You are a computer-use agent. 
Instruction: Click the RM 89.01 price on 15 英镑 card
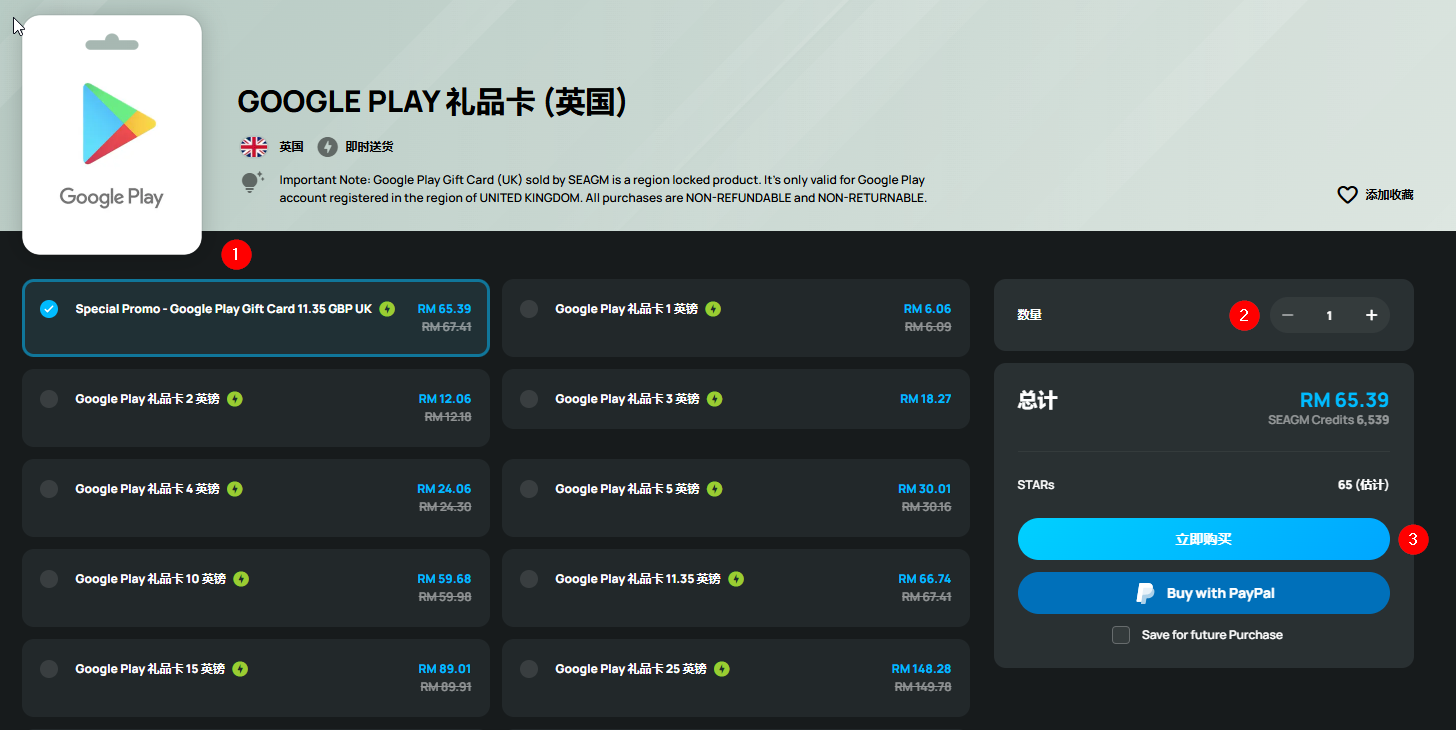pyautogui.click(x=445, y=669)
